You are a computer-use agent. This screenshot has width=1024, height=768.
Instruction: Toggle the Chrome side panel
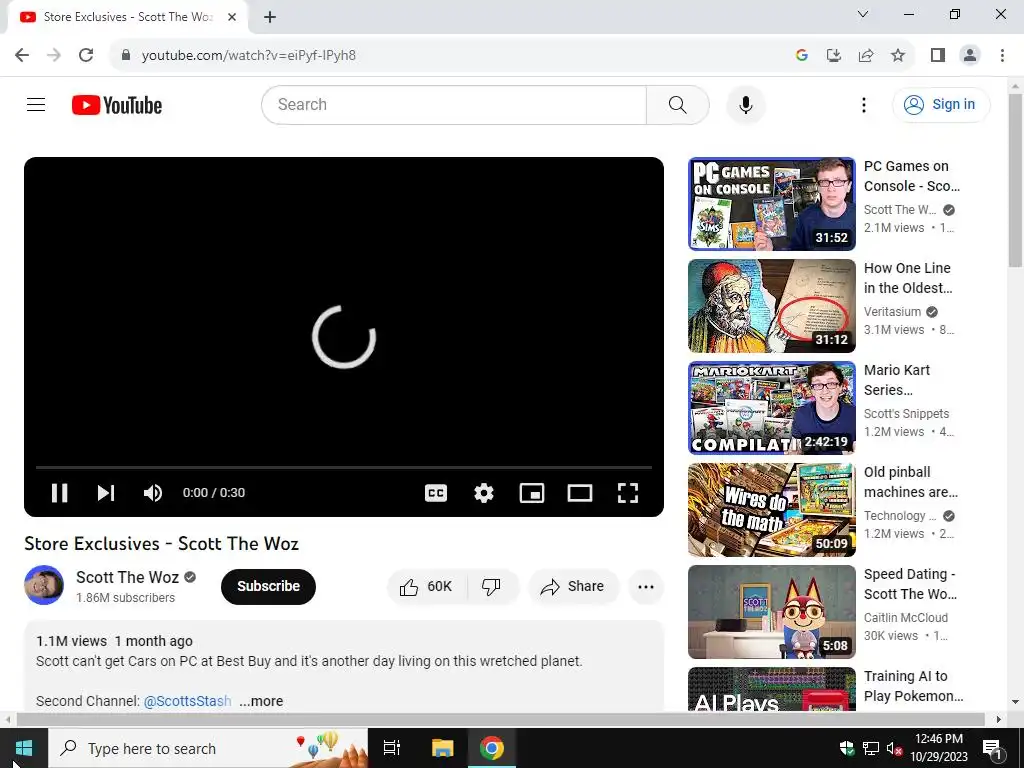click(x=938, y=55)
